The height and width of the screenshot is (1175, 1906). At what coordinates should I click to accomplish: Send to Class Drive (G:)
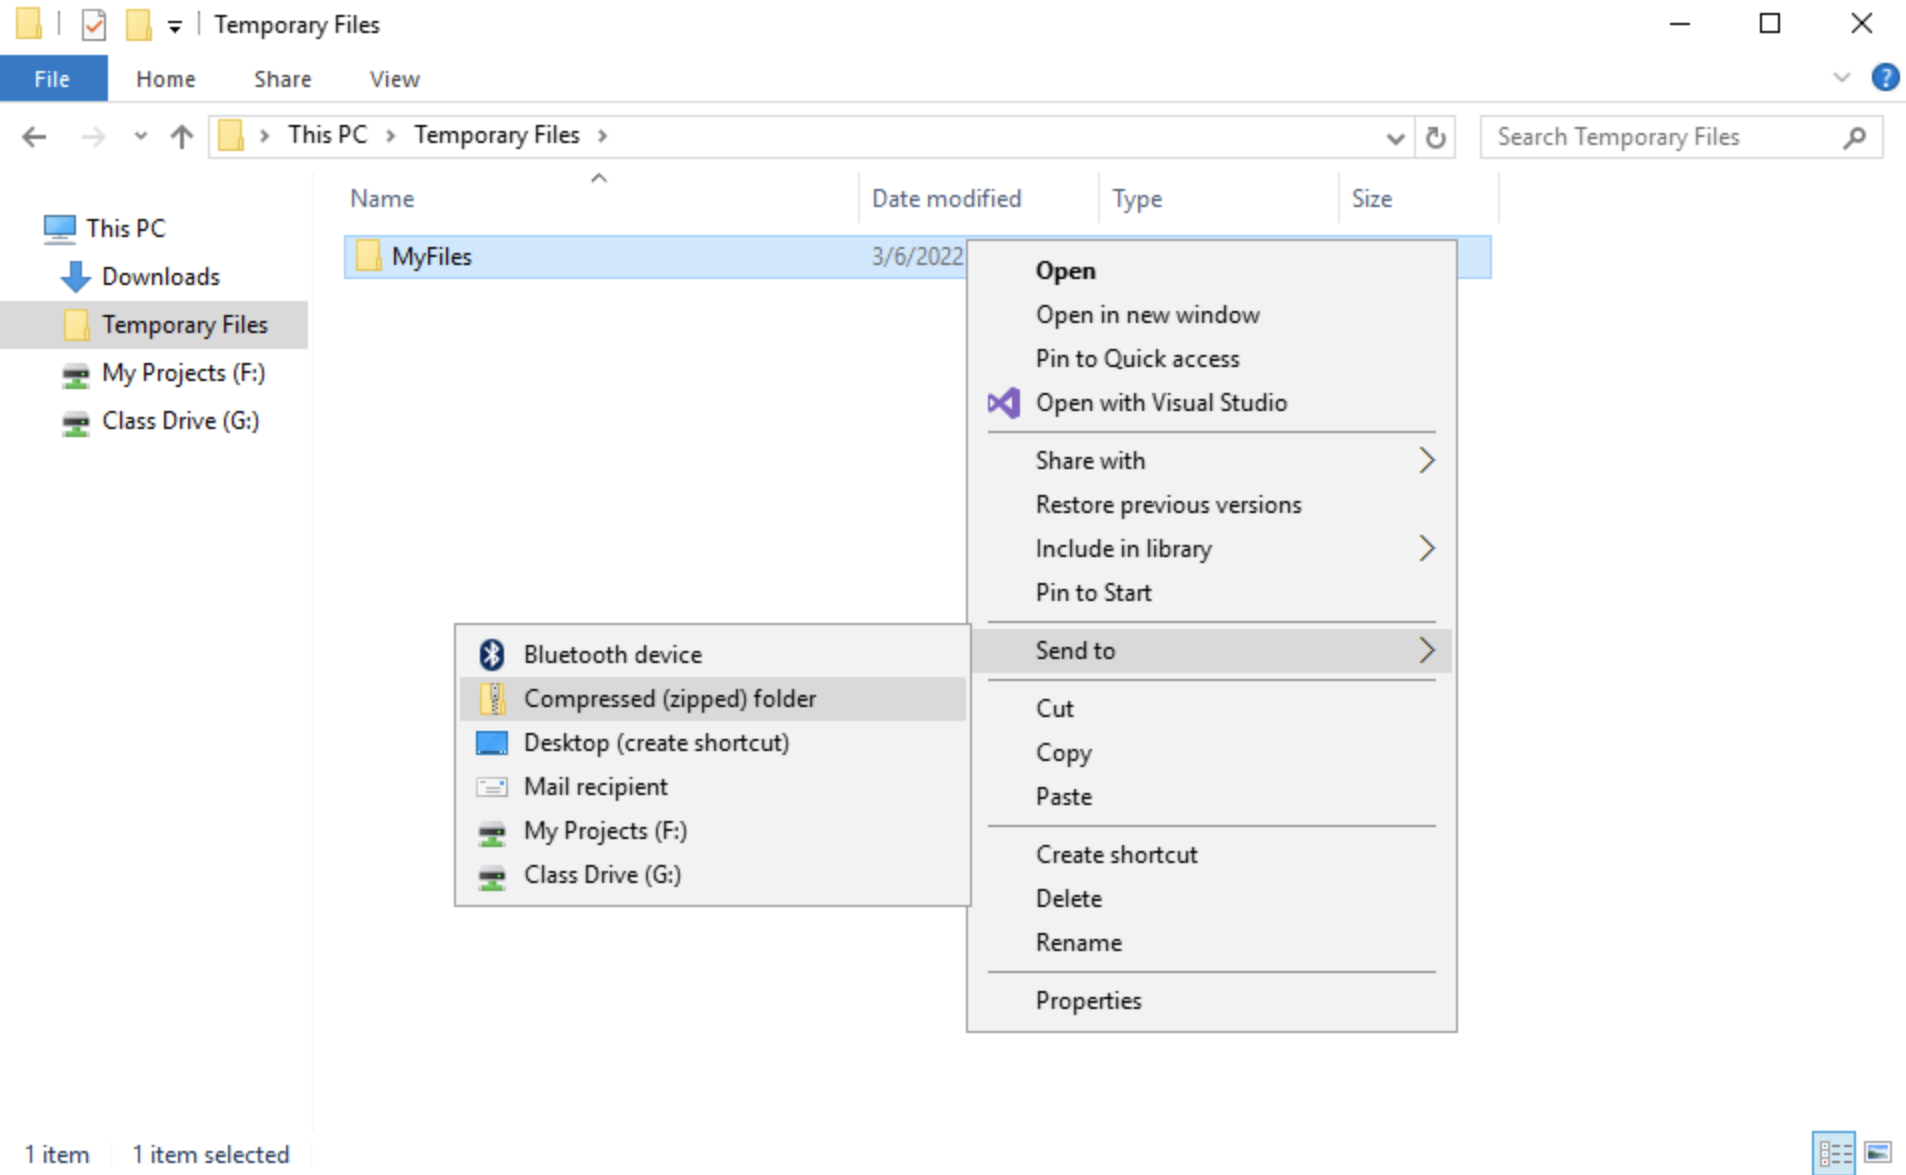click(602, 875)
